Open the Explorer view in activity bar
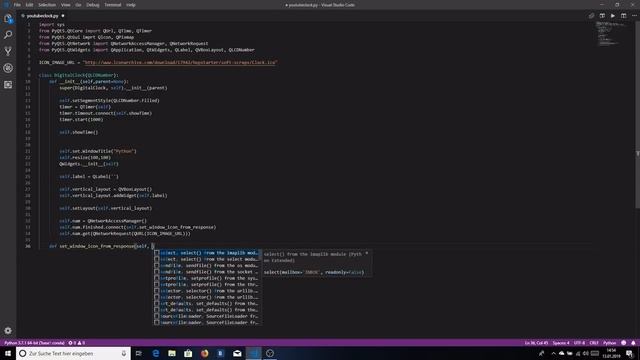Screen dimensions: 640x360 click(x=8, y=18)
